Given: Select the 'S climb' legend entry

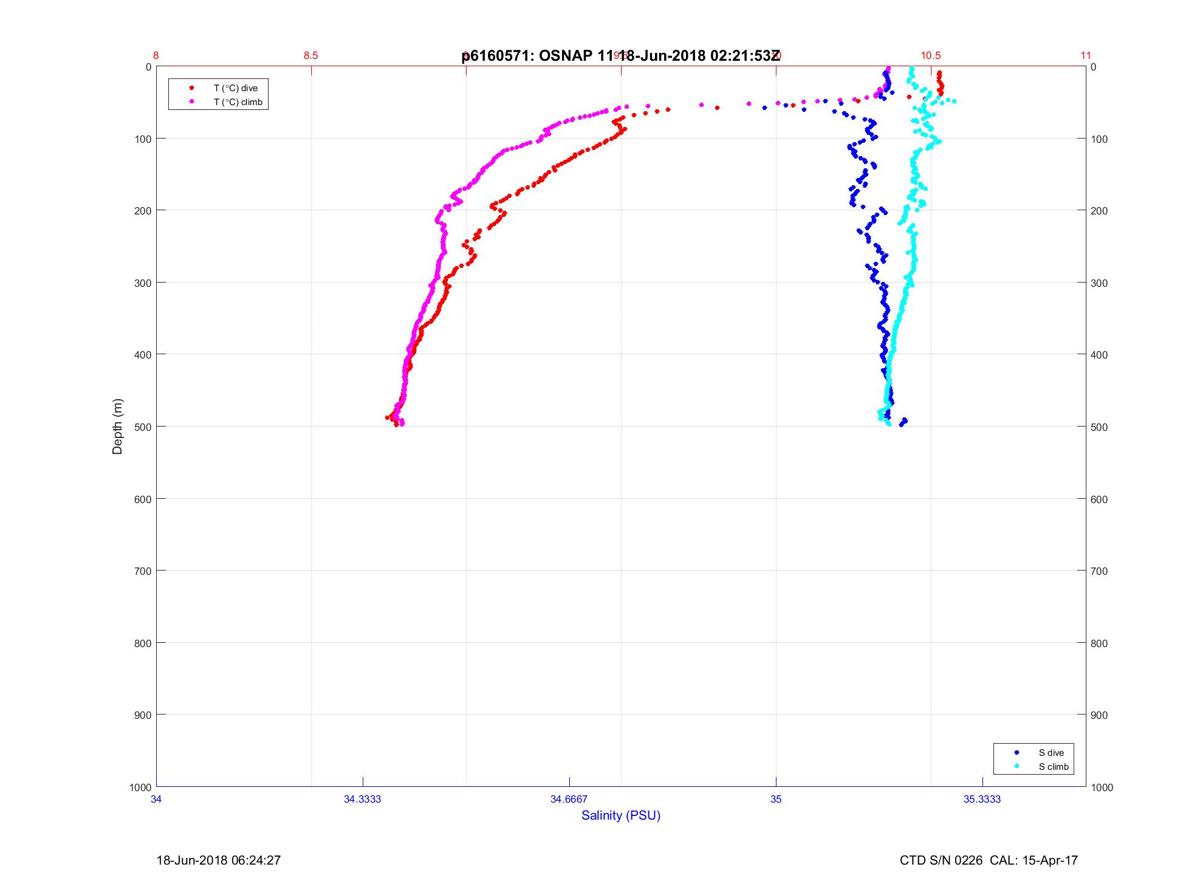Looking at the screenshot, I should (1053, 766).
